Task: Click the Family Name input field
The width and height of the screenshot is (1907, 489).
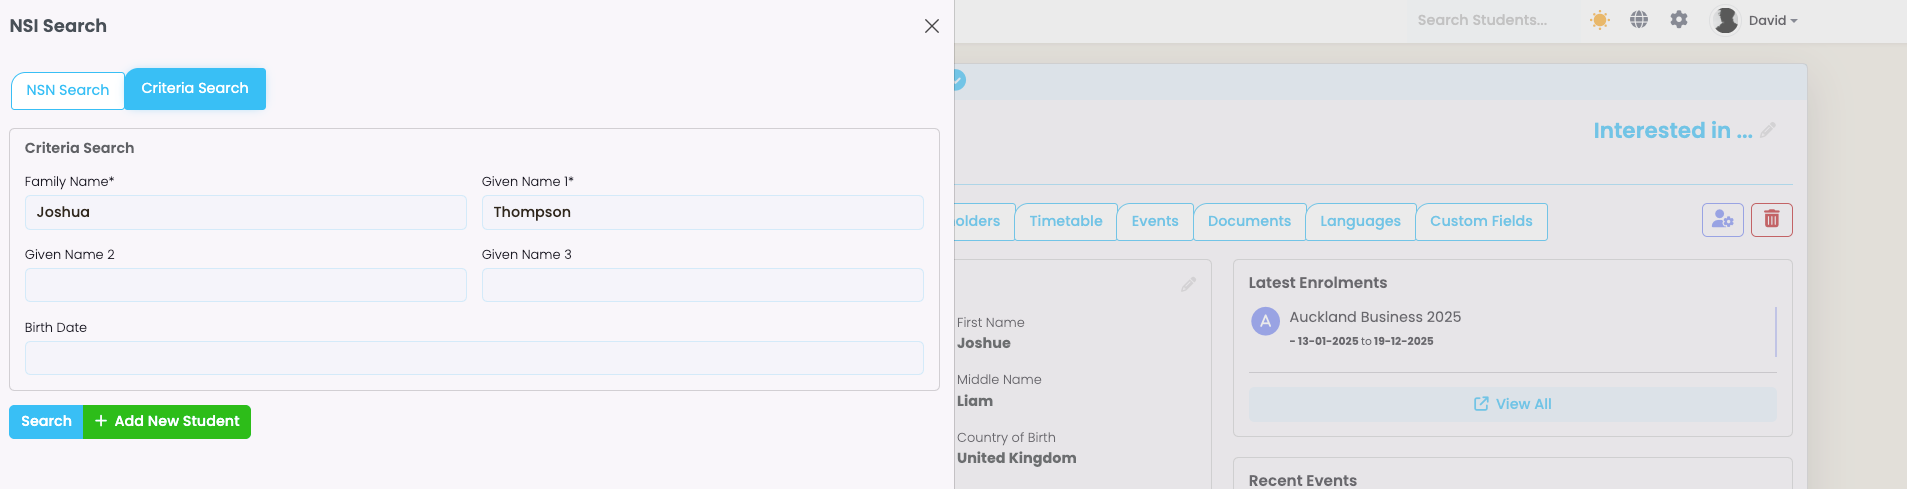Action: tap(246, 212)
